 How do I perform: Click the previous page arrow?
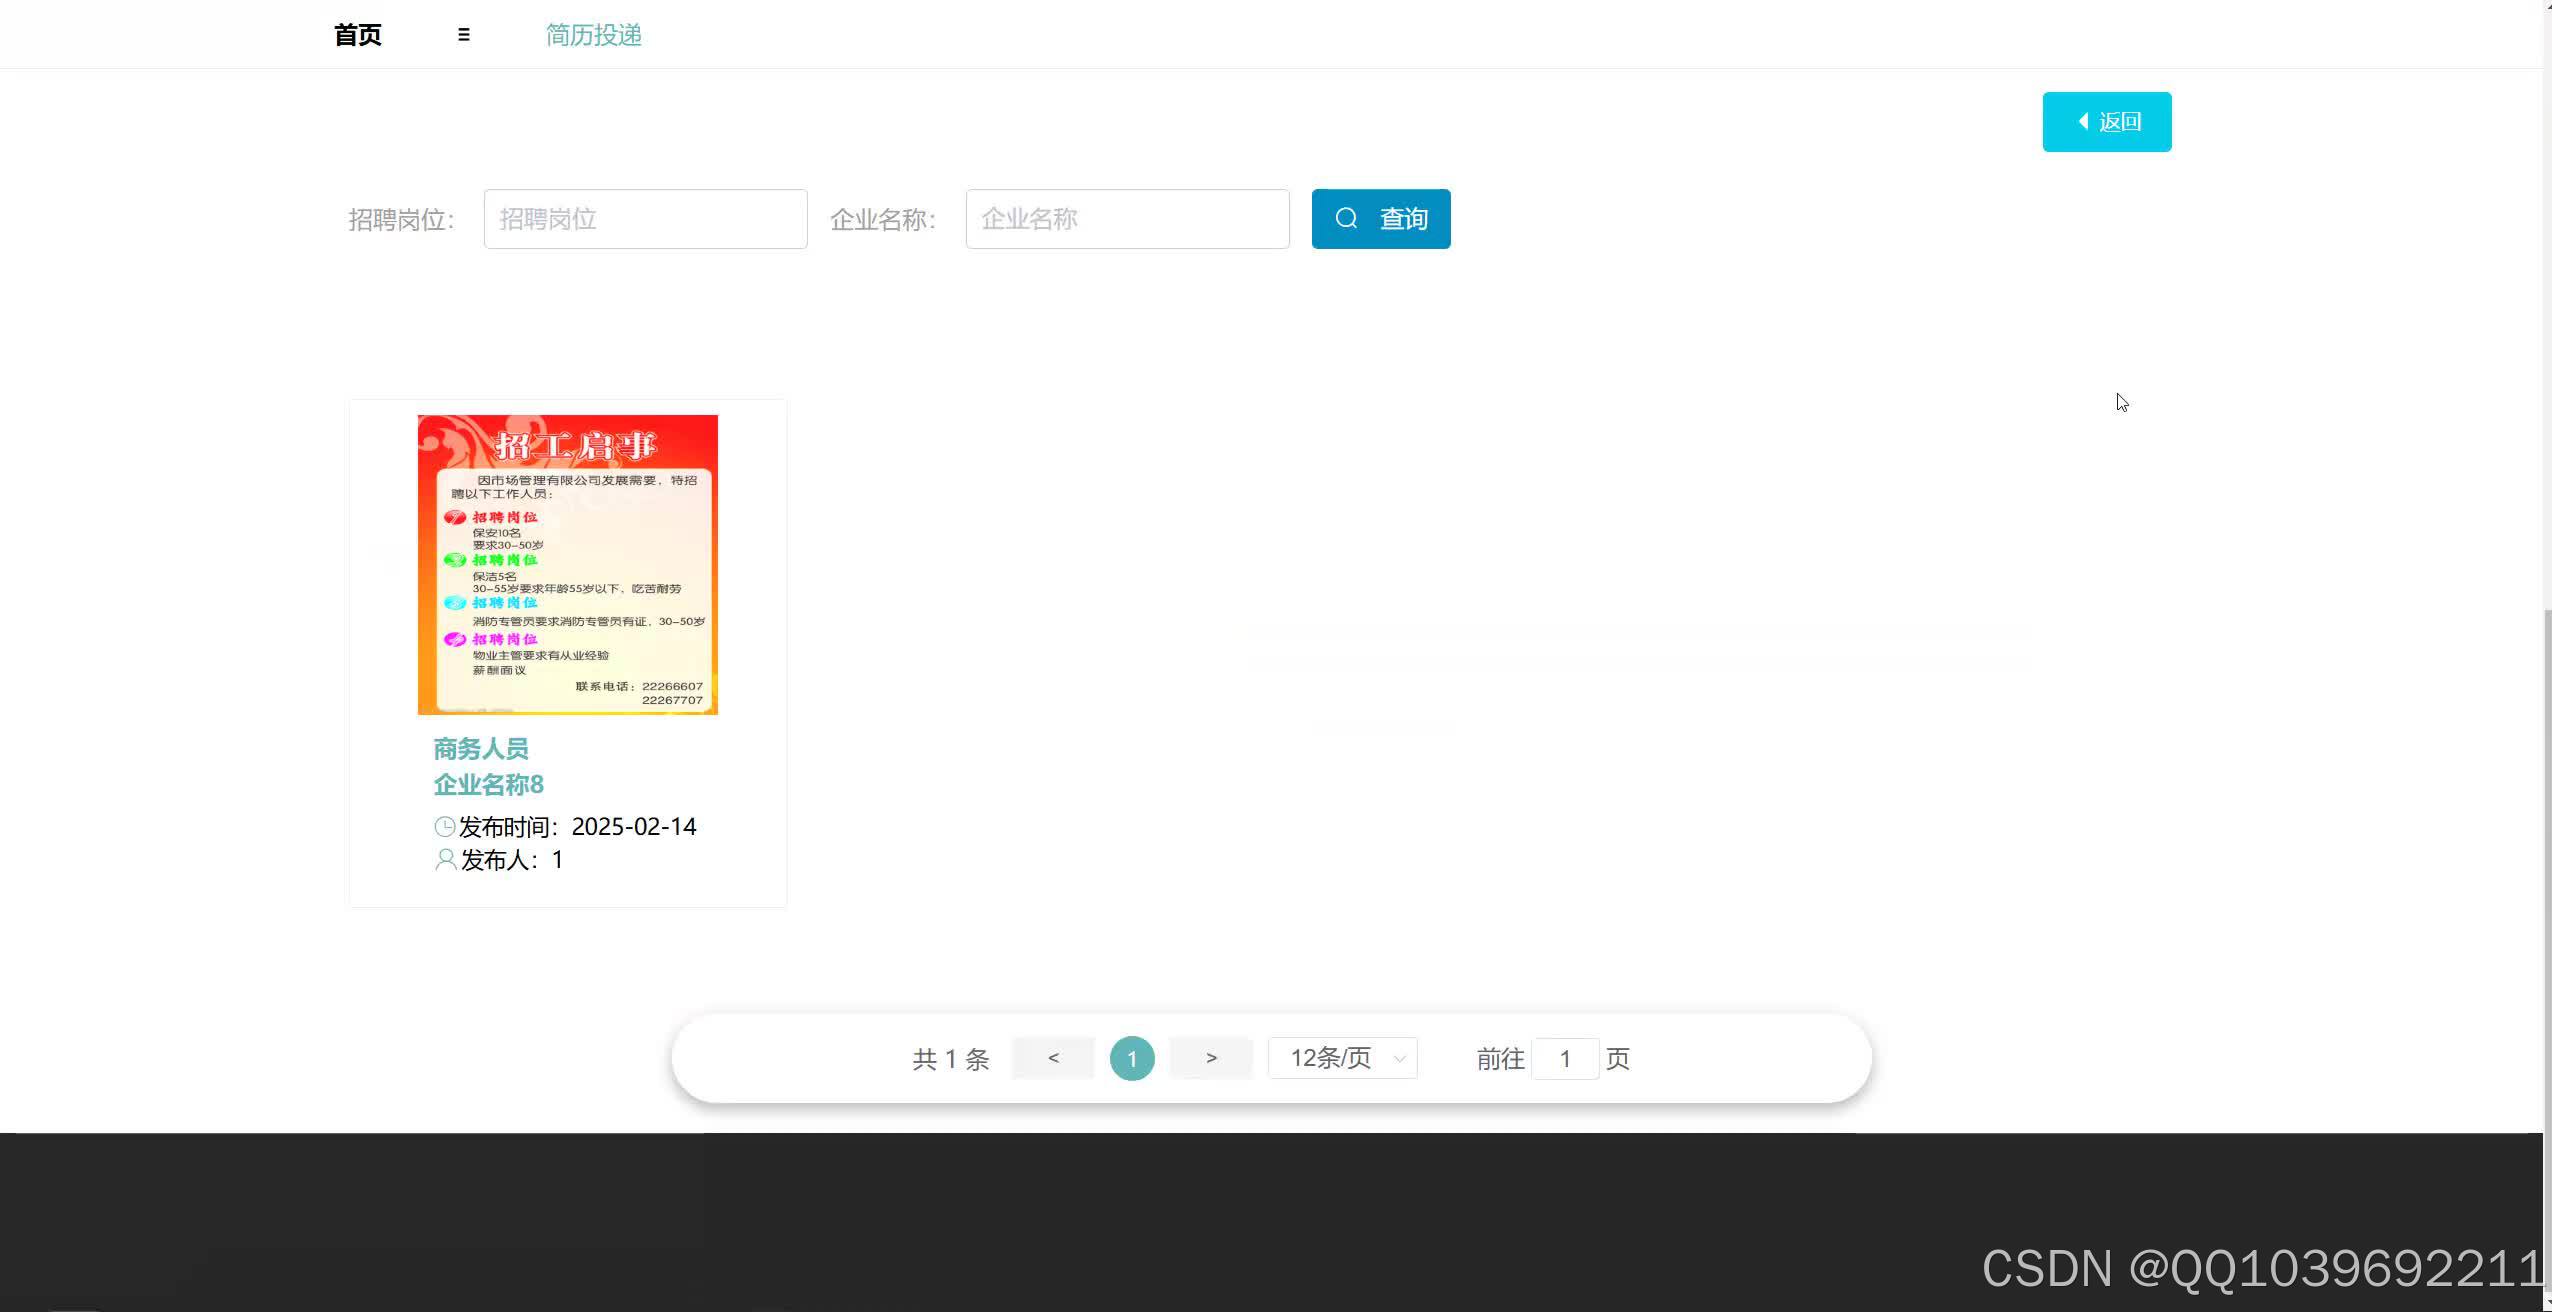(1052, 1057)
